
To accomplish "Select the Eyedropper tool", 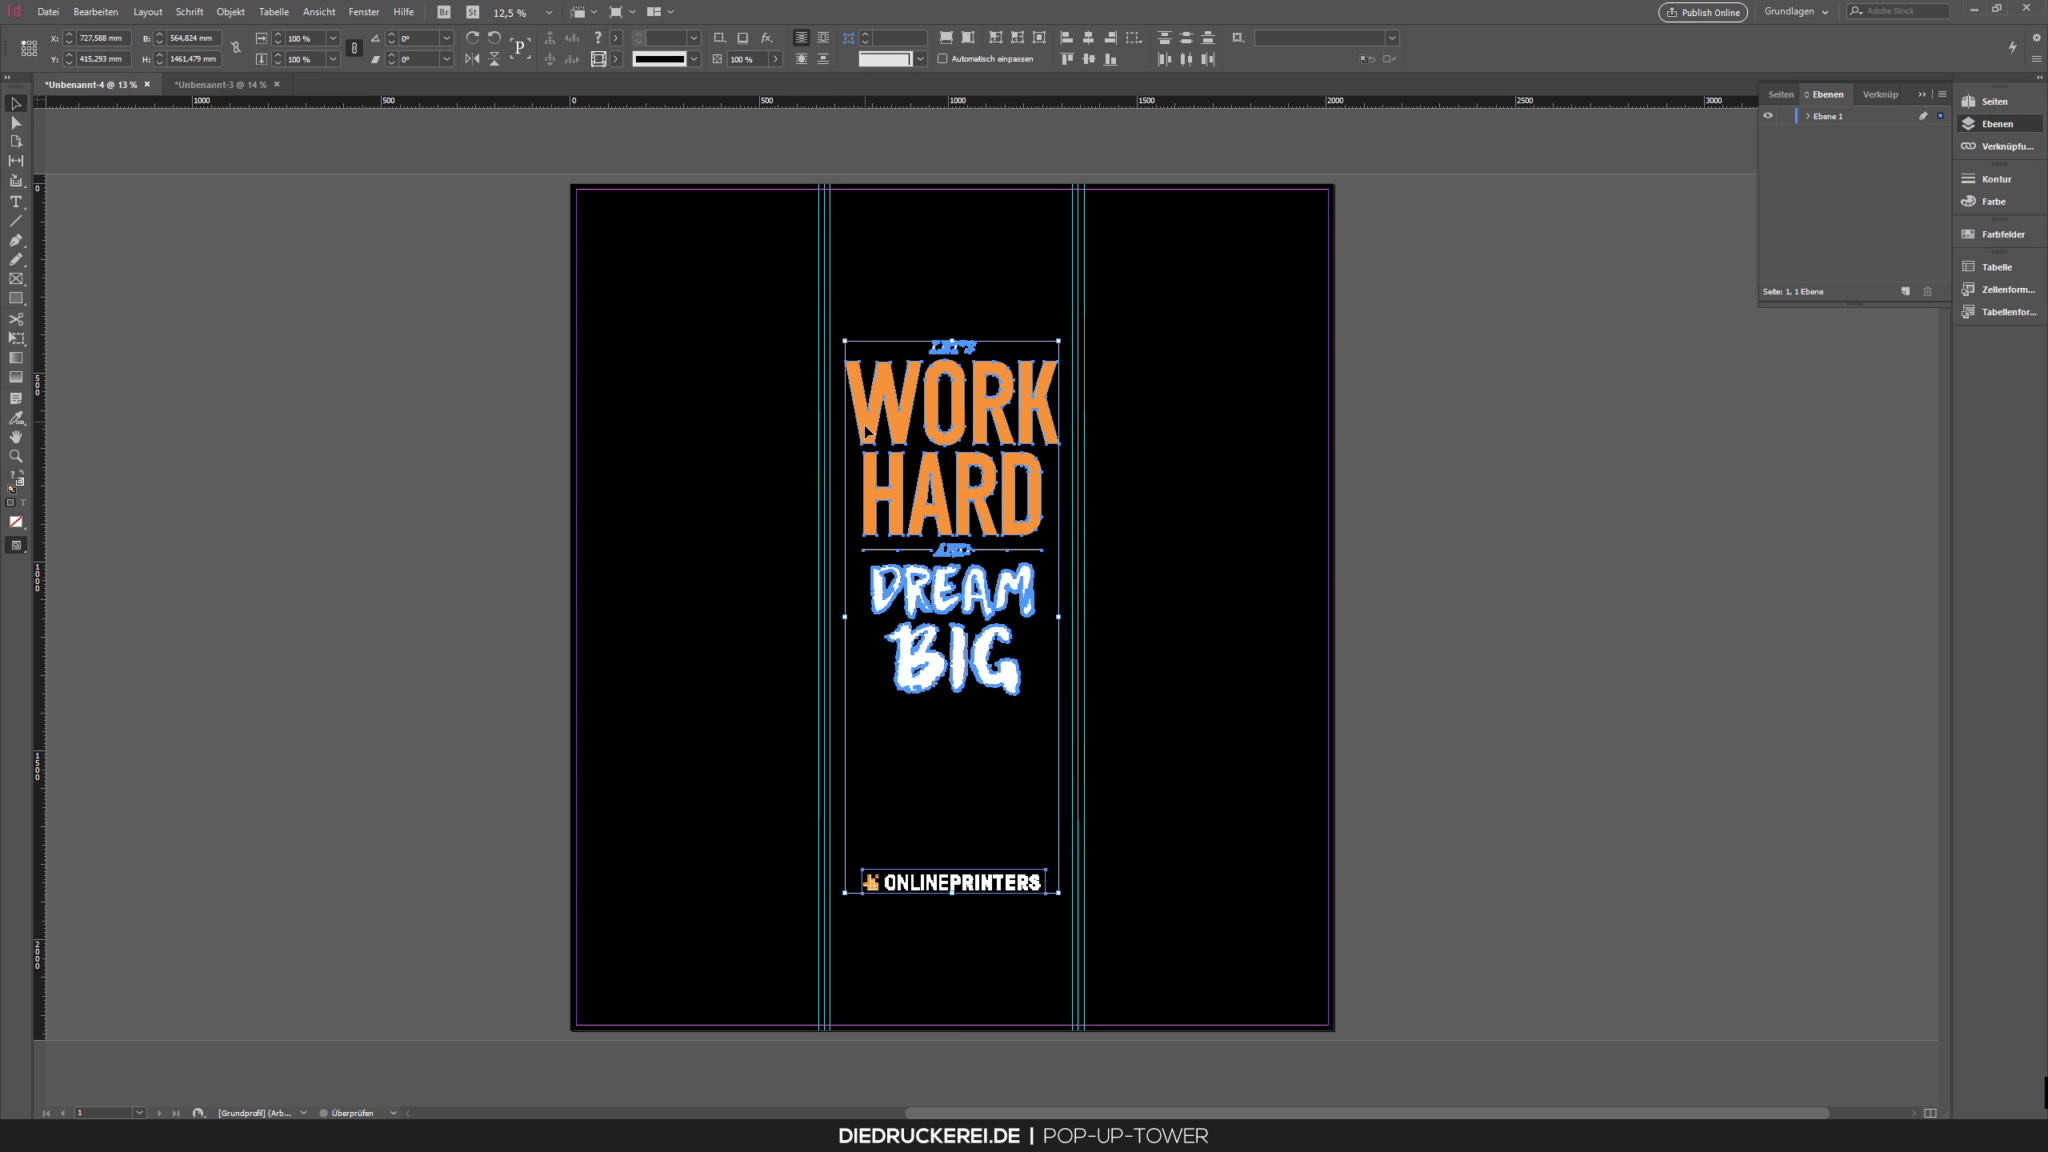I will (16, 418).
